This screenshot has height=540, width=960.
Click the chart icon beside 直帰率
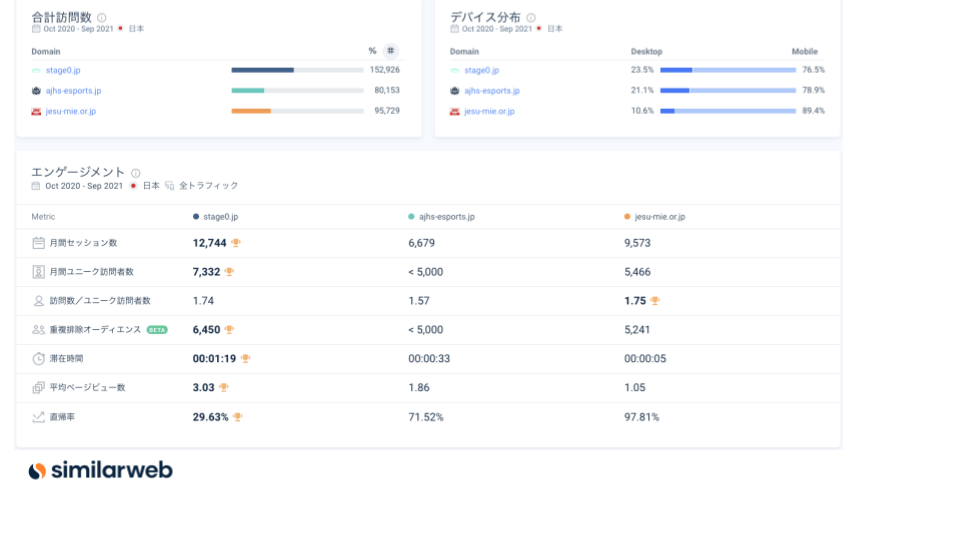coord(38,417)
